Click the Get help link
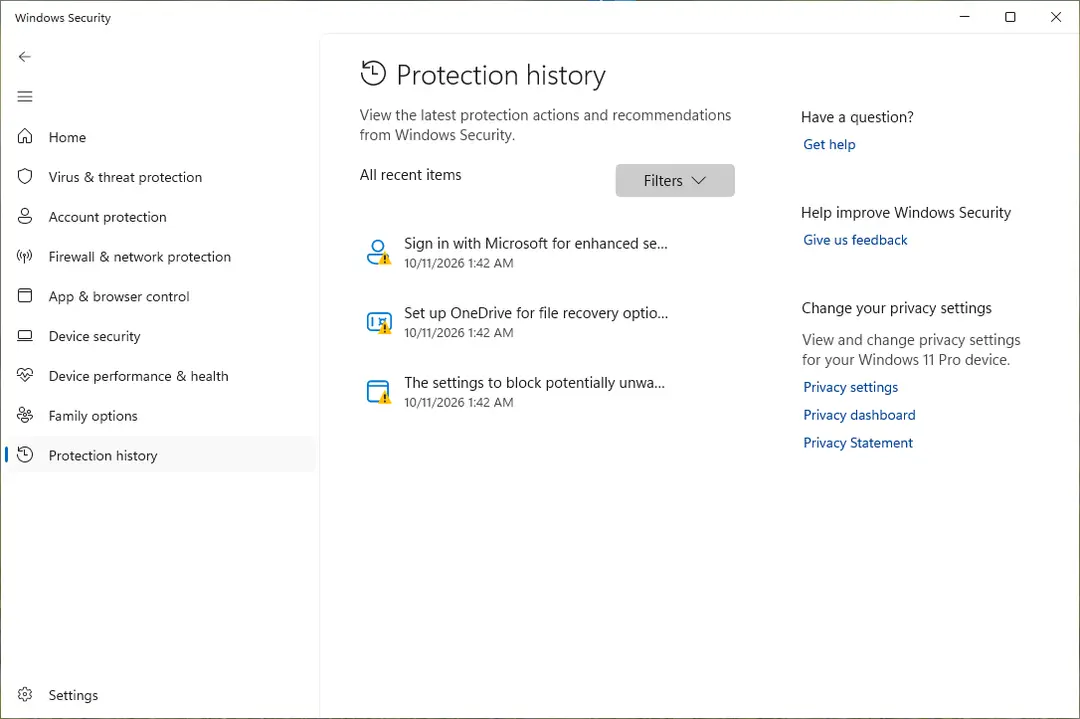This screenshot has height=719, width=1080. [x=829, y=145]
